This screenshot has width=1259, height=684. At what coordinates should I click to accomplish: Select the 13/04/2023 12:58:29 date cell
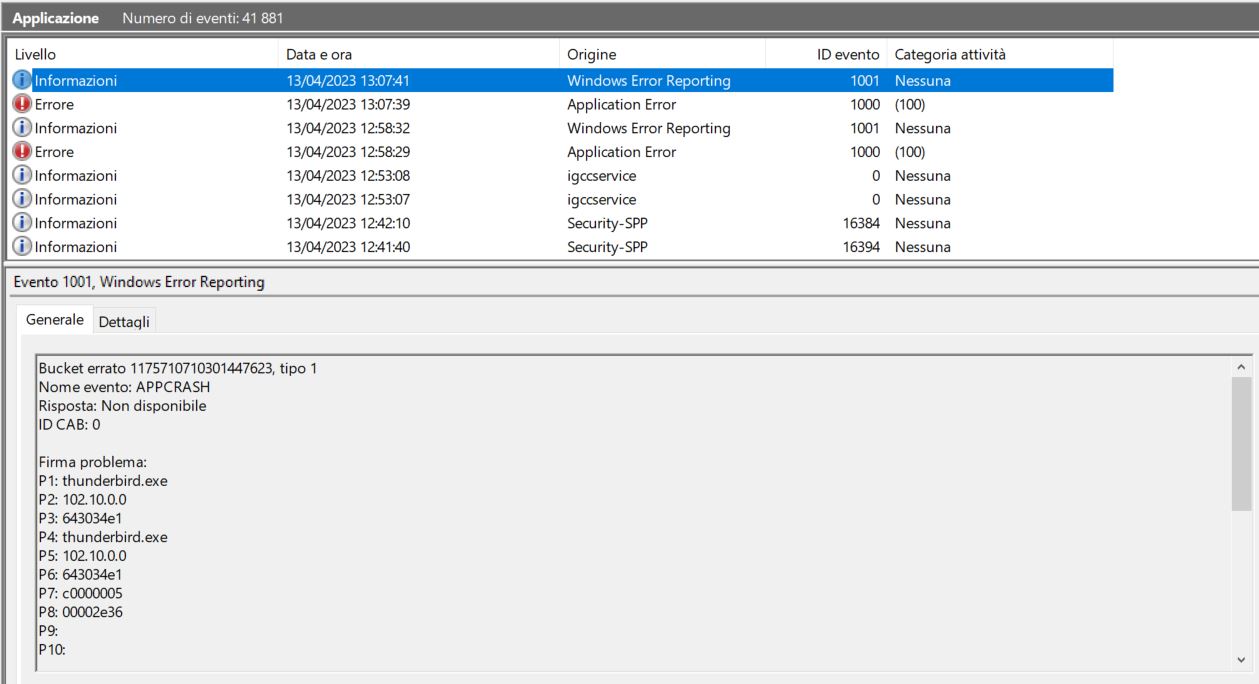click(x=347, y=152)
